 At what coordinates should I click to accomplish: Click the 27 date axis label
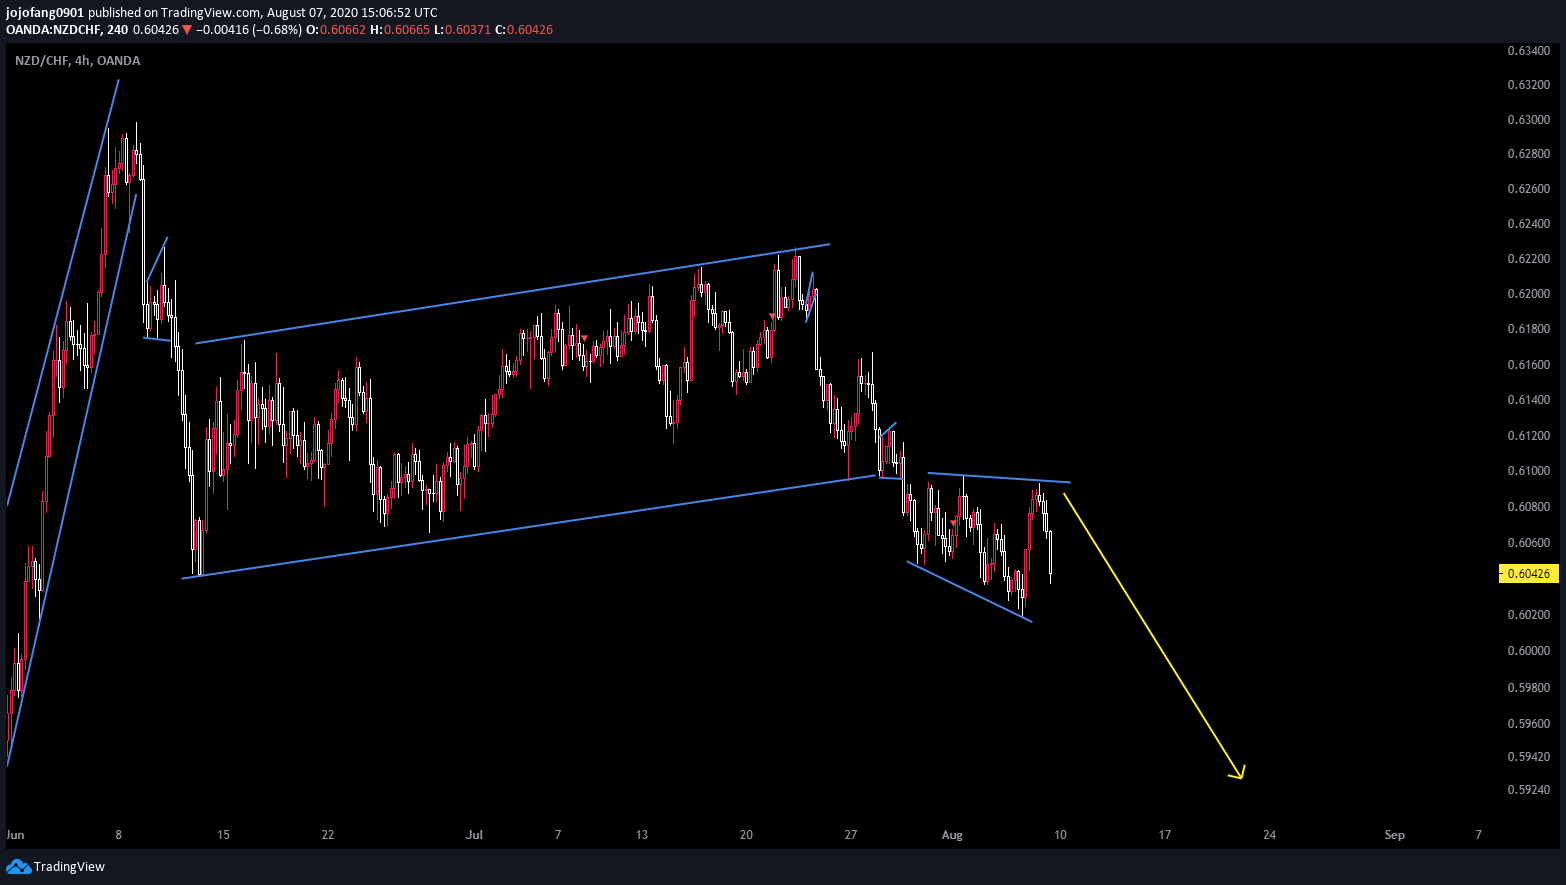(851, 835)
